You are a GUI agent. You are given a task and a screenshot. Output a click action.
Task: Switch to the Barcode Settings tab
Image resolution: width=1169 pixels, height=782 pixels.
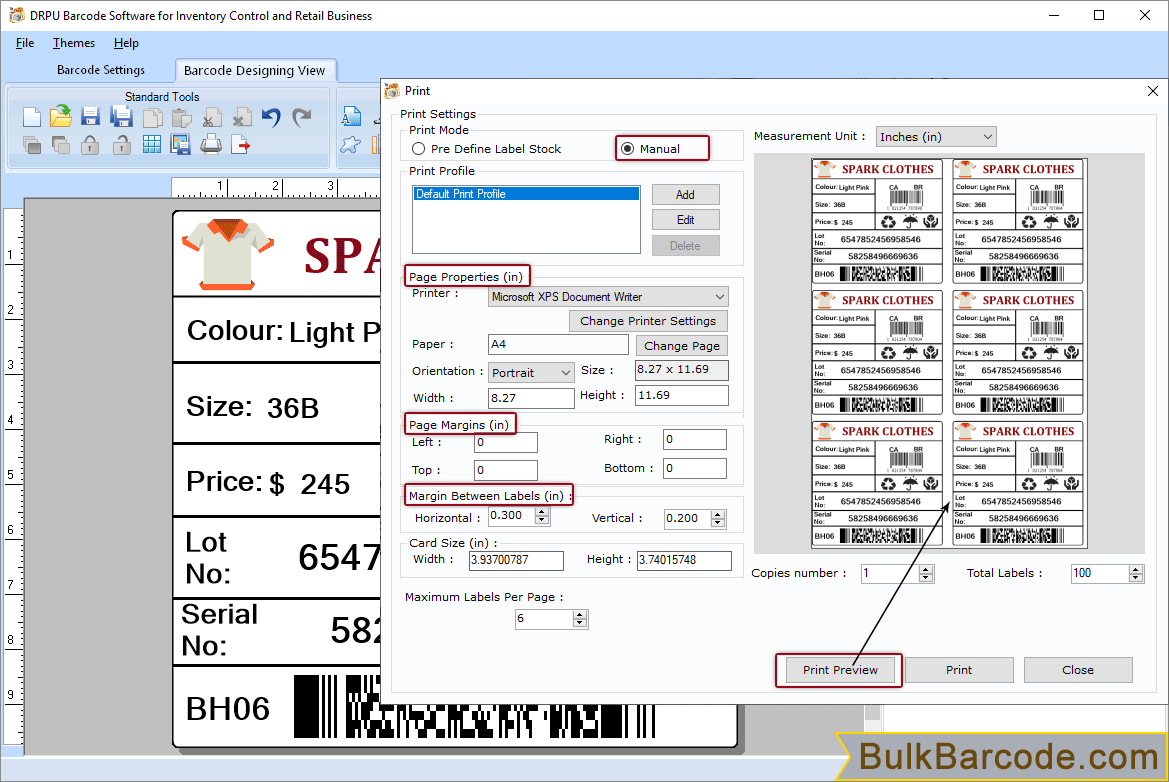[x=101, y=70]
